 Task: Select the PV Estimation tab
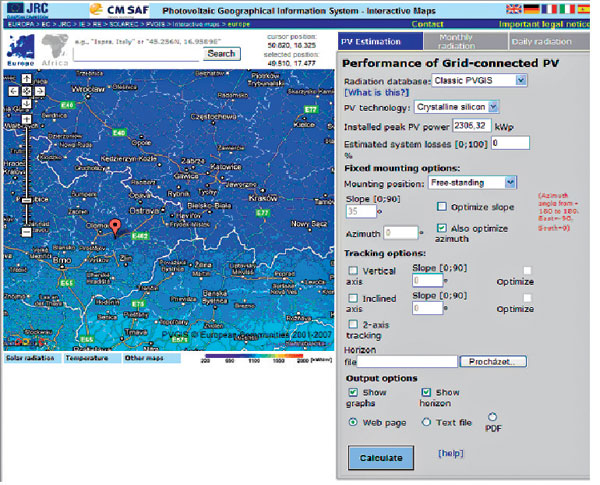click(380, 41)
